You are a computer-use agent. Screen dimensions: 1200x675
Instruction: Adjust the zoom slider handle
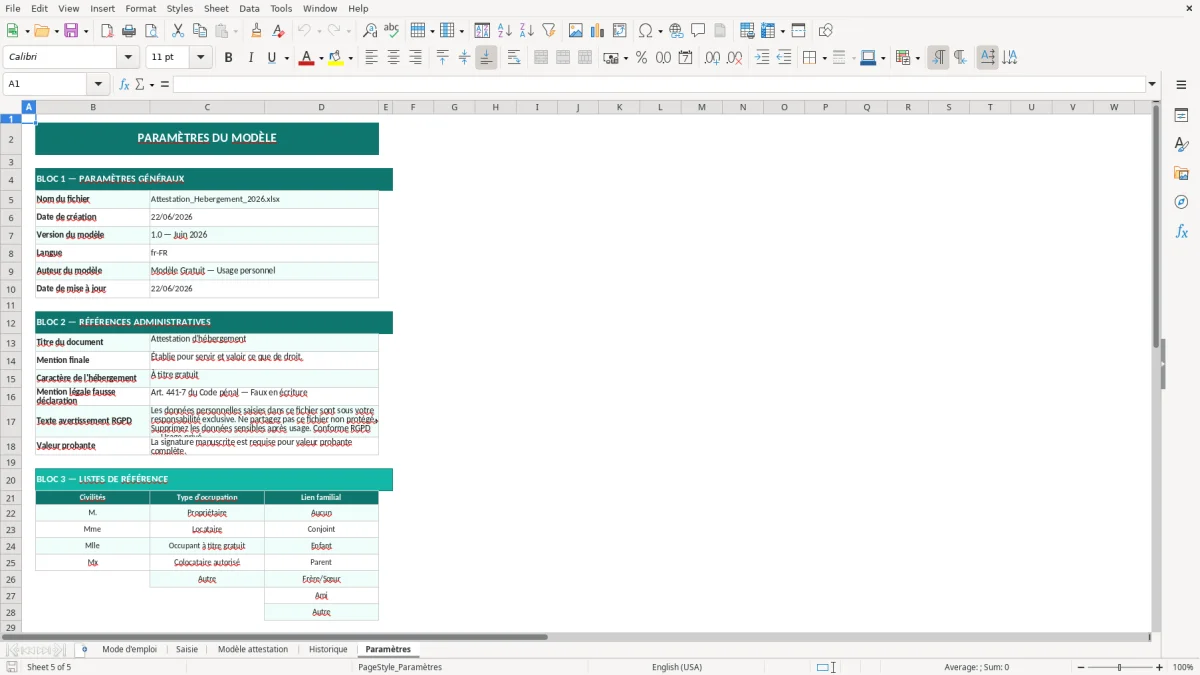pos(1119,667)
